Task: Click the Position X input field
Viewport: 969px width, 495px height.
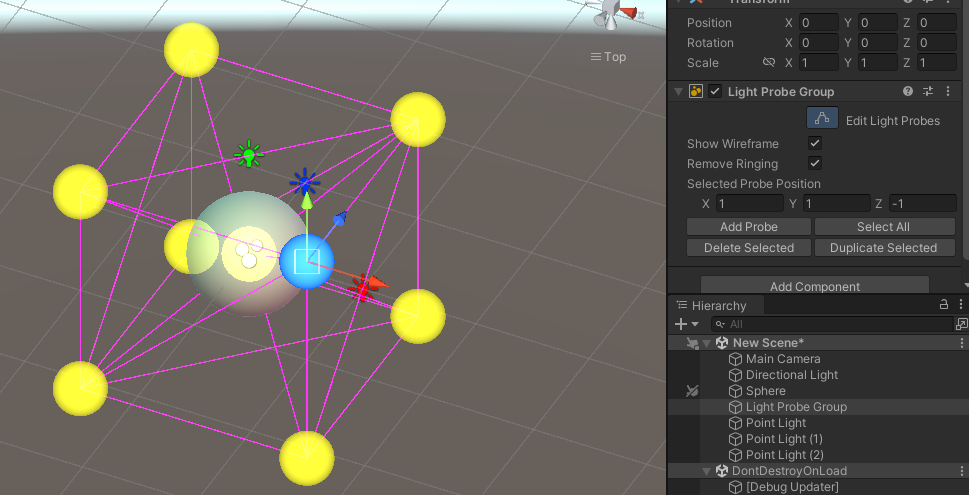Action: point(819,23)
